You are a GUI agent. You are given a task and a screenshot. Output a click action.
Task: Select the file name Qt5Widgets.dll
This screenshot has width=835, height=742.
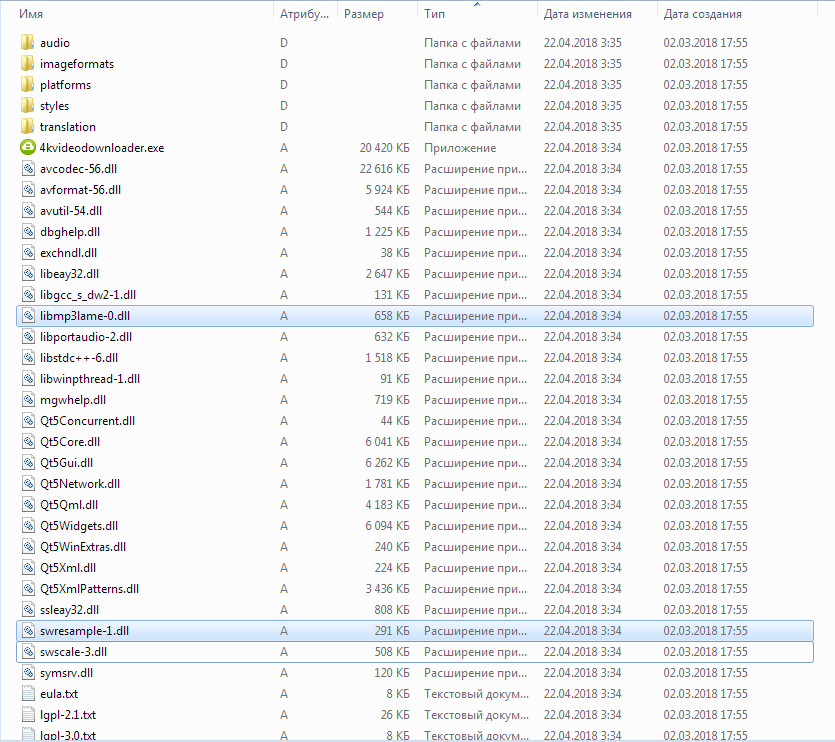click(79, 526)
